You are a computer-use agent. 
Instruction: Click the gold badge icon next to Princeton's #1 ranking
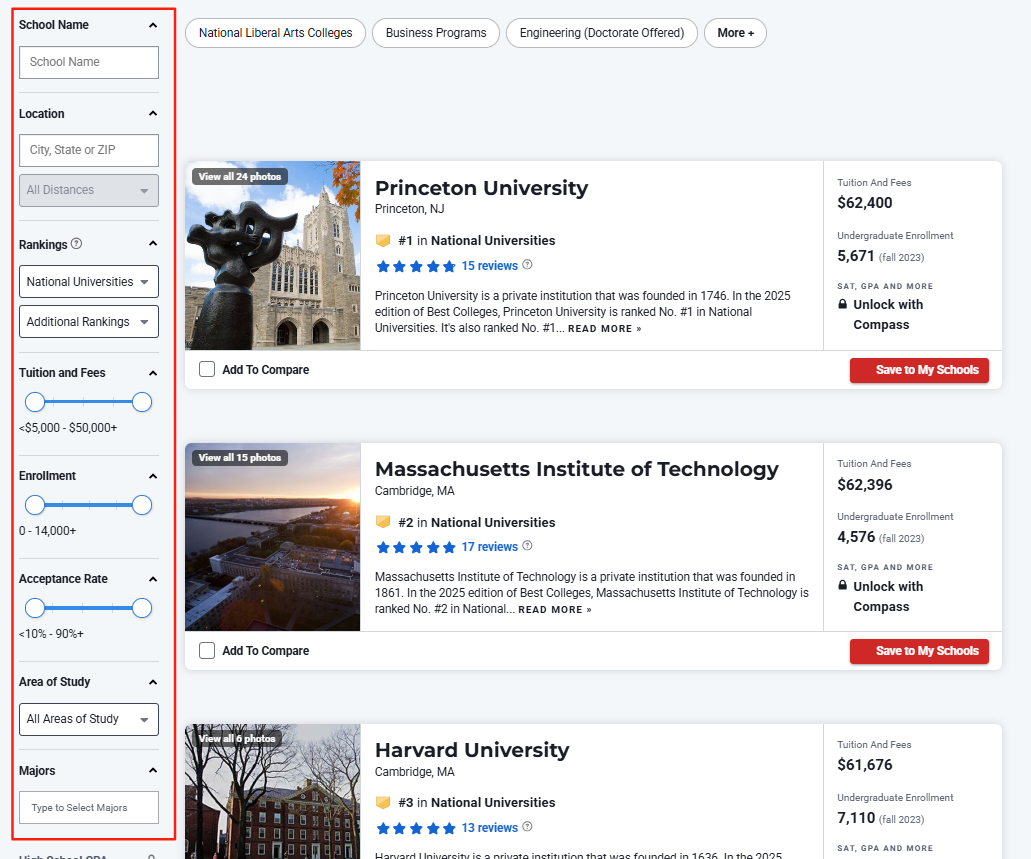(x=383, y=241)
